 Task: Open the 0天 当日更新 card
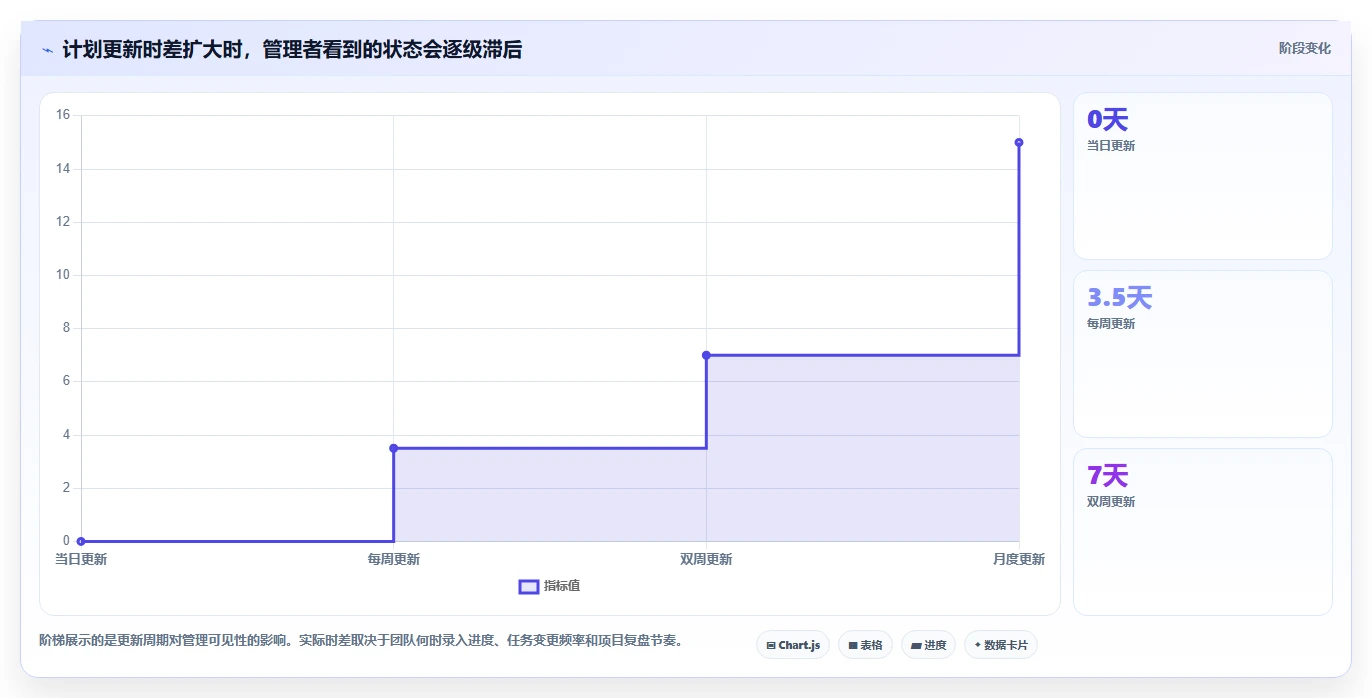point(1203,176)
